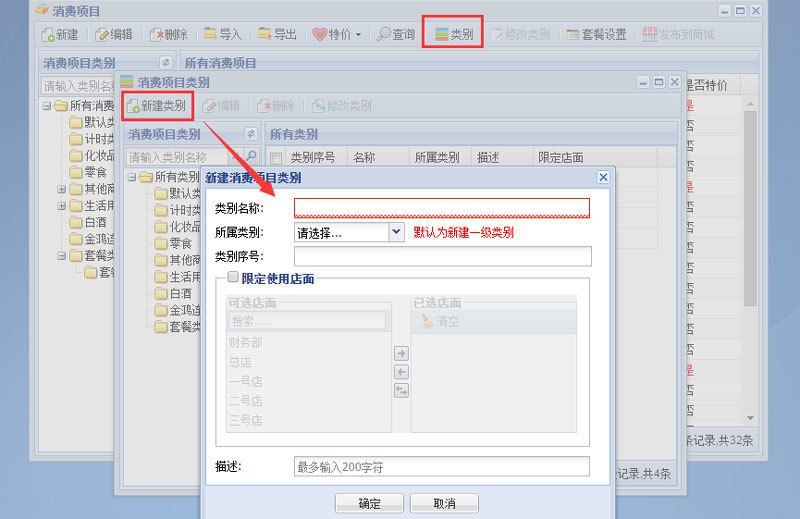Click the dimmed 修改类别 in the main toolbar
This screenshot has height=519, width=800.
tap(521, 35)
